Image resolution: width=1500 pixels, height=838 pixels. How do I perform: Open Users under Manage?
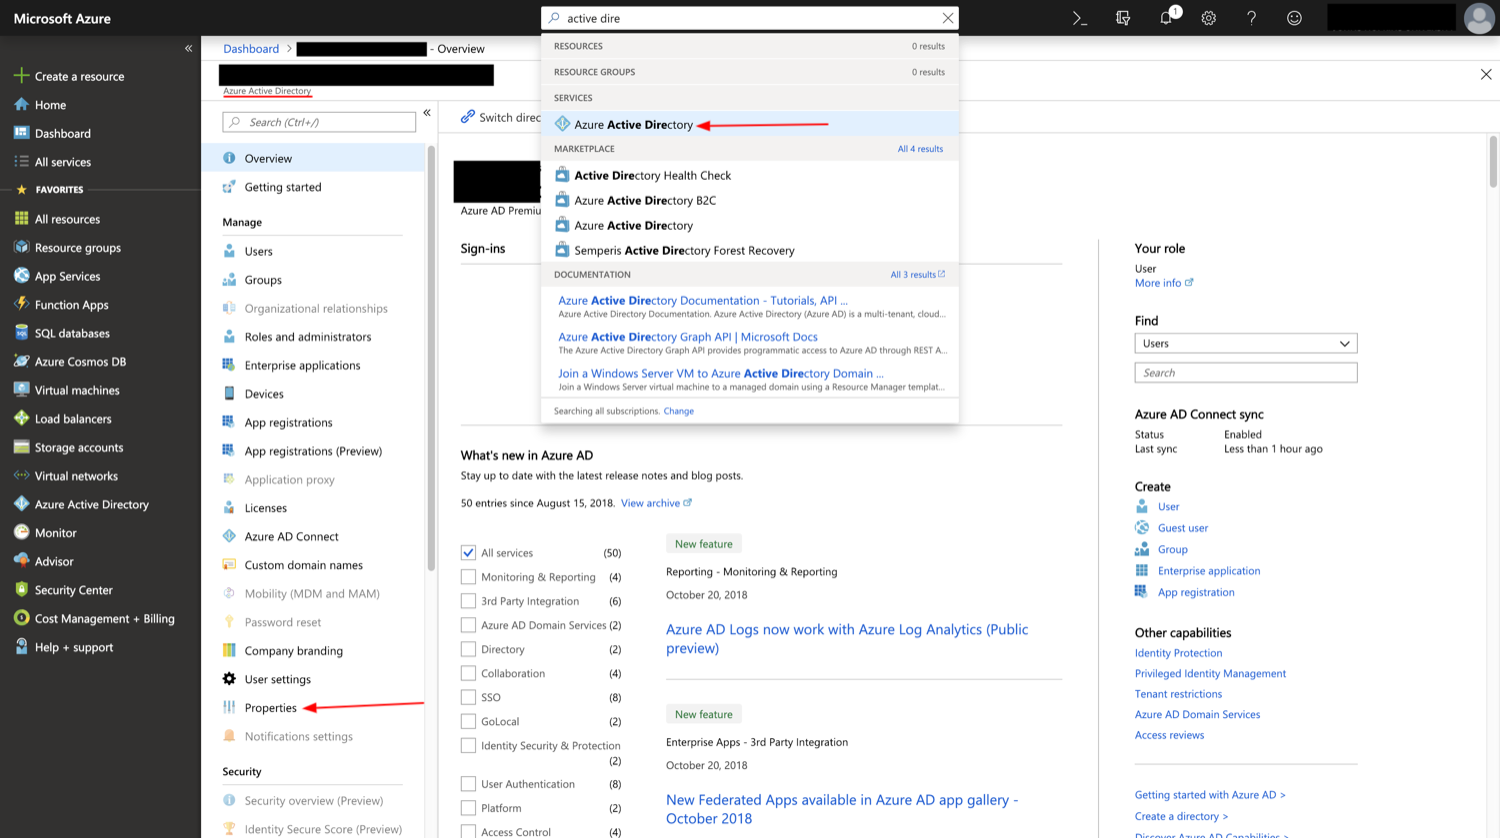(258, 251)
